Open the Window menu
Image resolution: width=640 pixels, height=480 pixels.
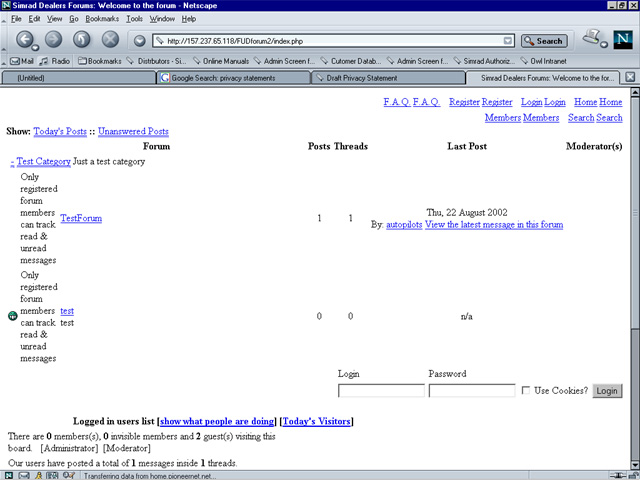point(162,19)
